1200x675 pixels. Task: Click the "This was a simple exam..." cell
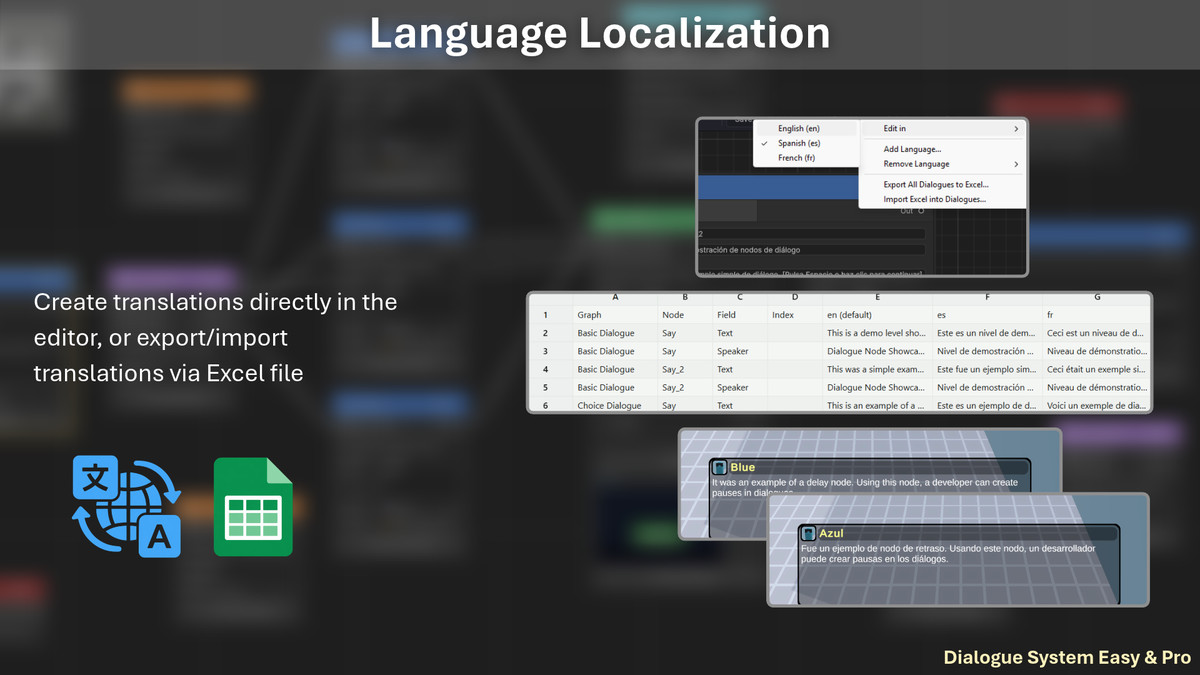pyautogui.click(x=877, y=369)
